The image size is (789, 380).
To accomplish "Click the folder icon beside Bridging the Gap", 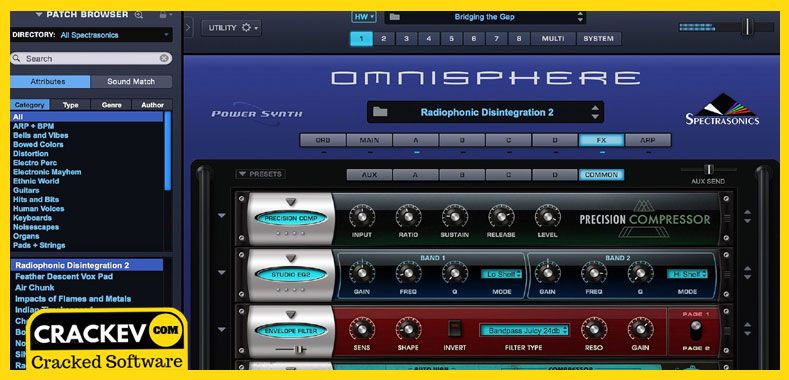I will coord(394,17).
